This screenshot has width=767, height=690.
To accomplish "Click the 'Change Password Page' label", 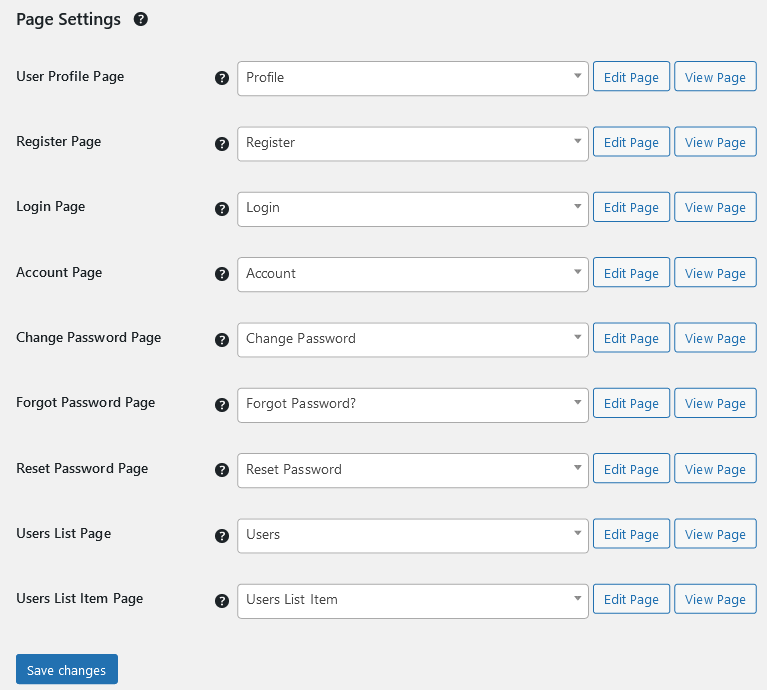I will coord(89,337).
